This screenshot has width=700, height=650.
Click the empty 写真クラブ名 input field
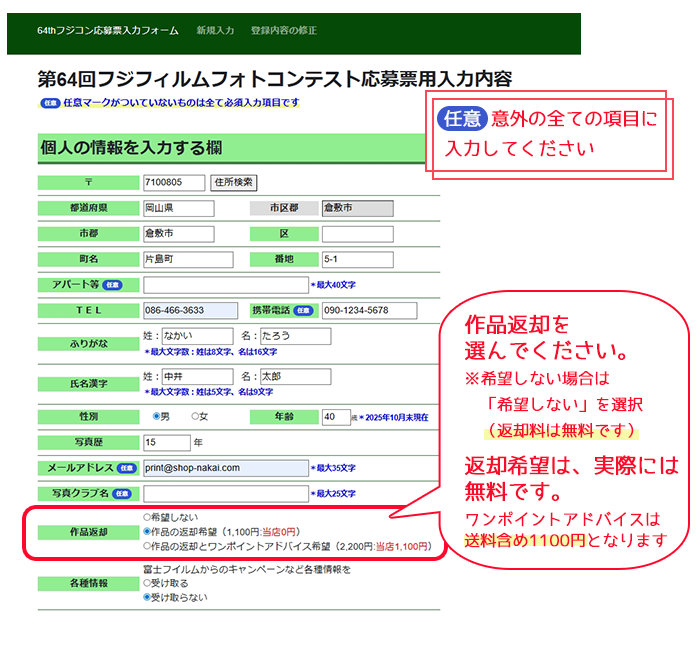click(226, 494)
